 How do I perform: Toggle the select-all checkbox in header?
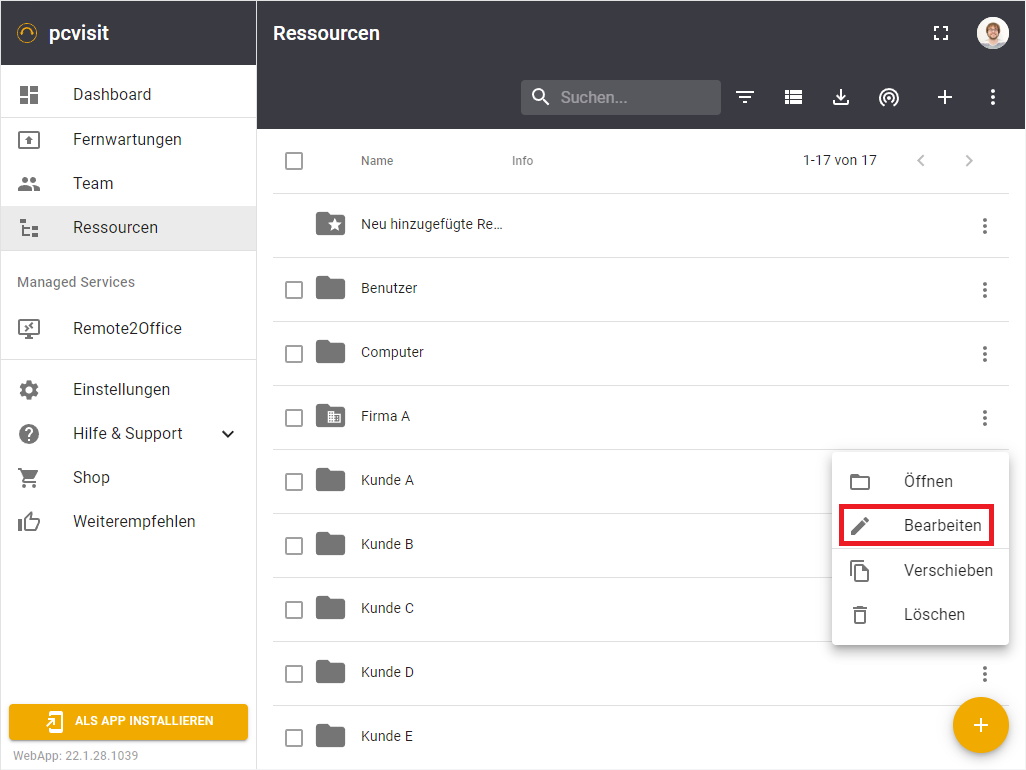click(x=294, y=161)
